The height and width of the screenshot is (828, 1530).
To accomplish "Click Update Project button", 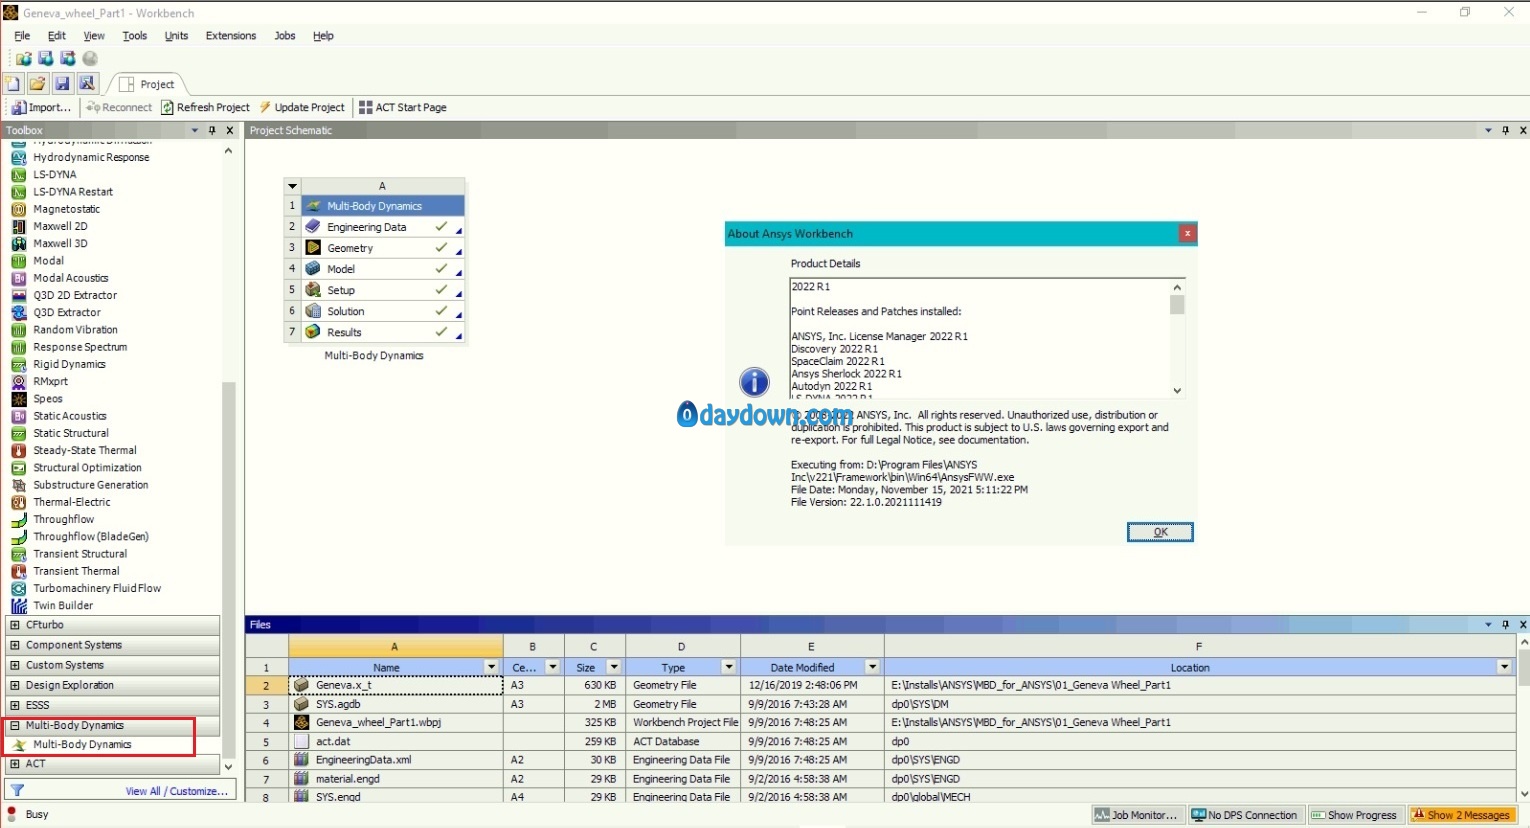I will (x=302, y=107).
